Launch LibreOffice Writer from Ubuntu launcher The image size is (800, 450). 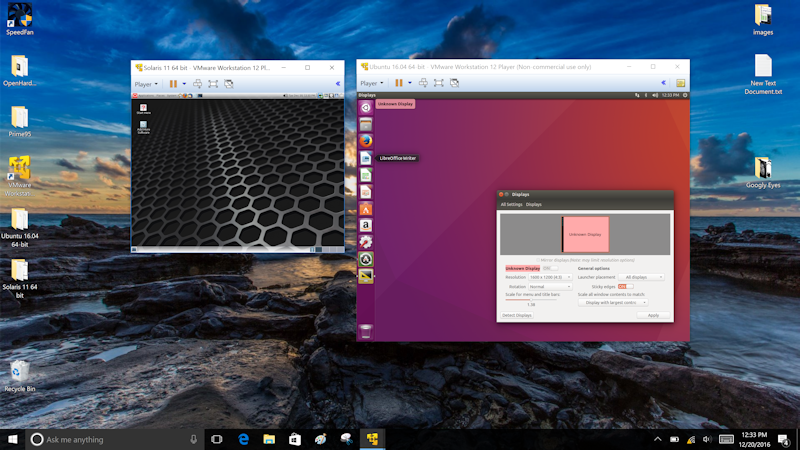(365, 158)
